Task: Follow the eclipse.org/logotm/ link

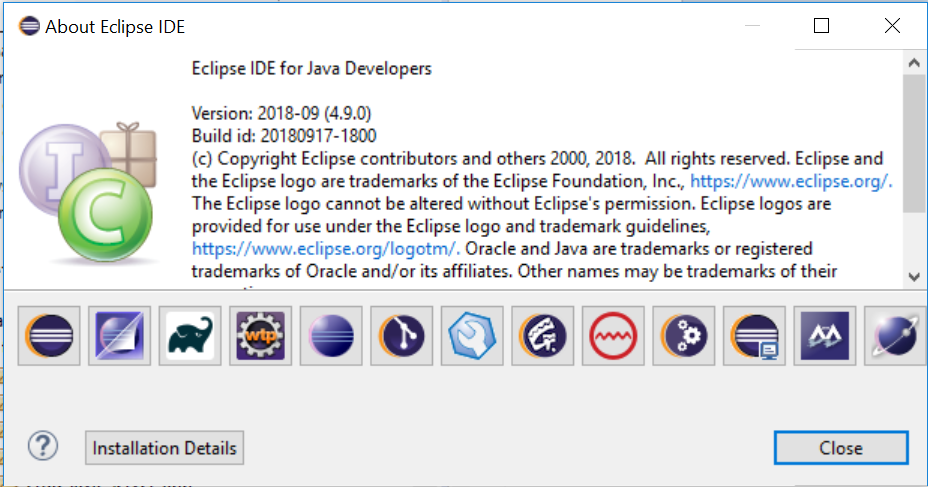Action: (325, 248)
